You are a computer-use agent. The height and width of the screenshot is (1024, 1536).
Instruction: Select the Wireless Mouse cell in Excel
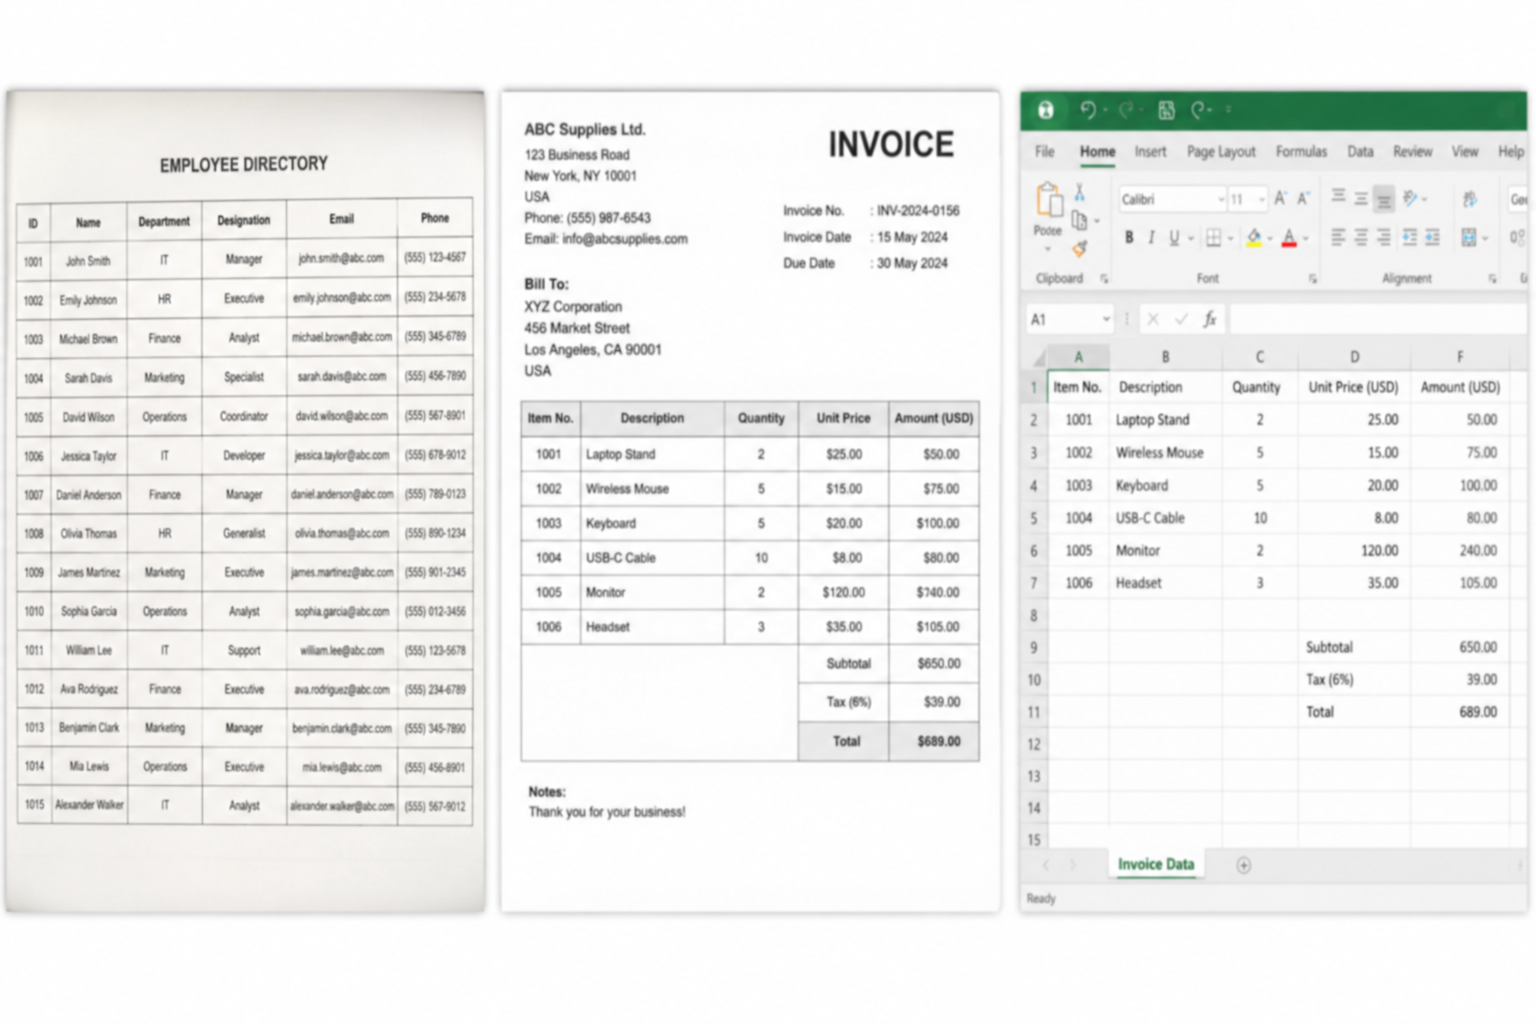click(x=1165, y=452)
